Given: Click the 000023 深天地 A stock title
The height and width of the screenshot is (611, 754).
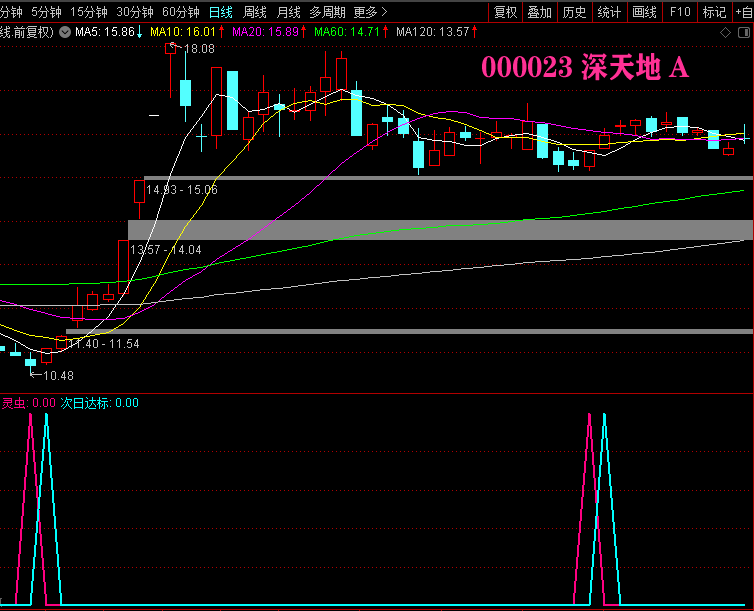Looking at the screenshot, I should pos(585,66).
